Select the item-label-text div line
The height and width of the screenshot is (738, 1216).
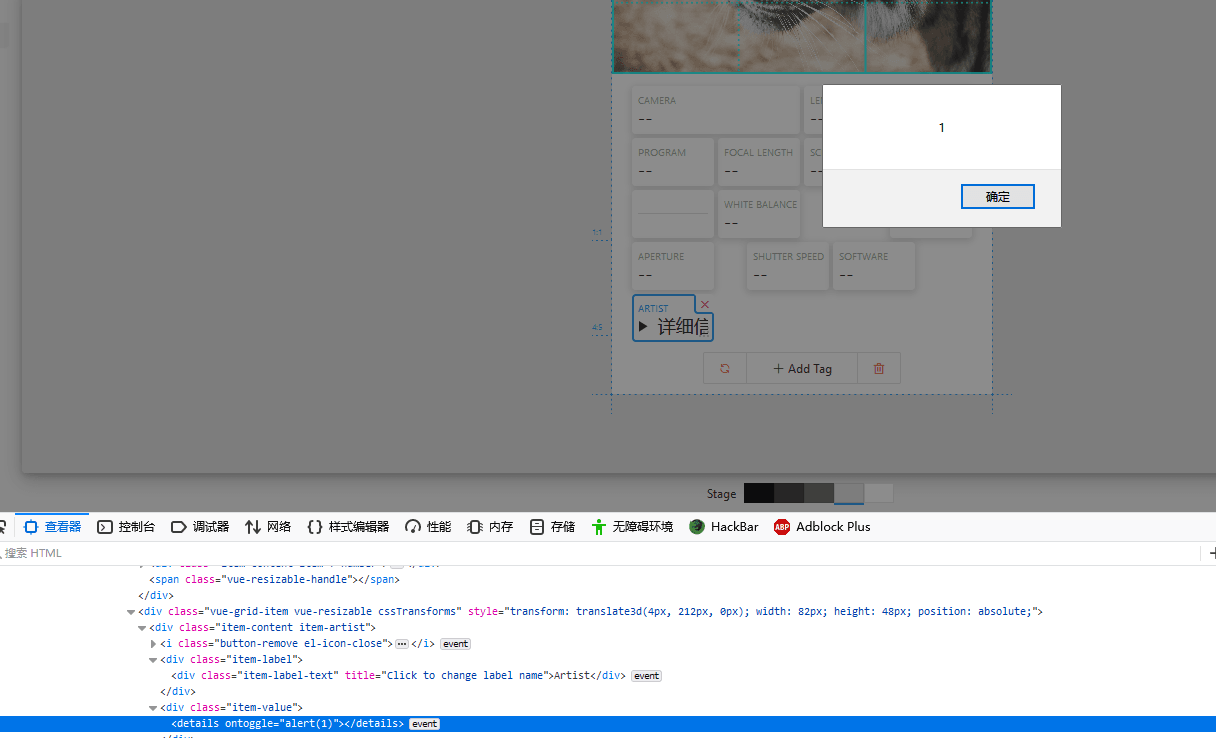(399, 676)
